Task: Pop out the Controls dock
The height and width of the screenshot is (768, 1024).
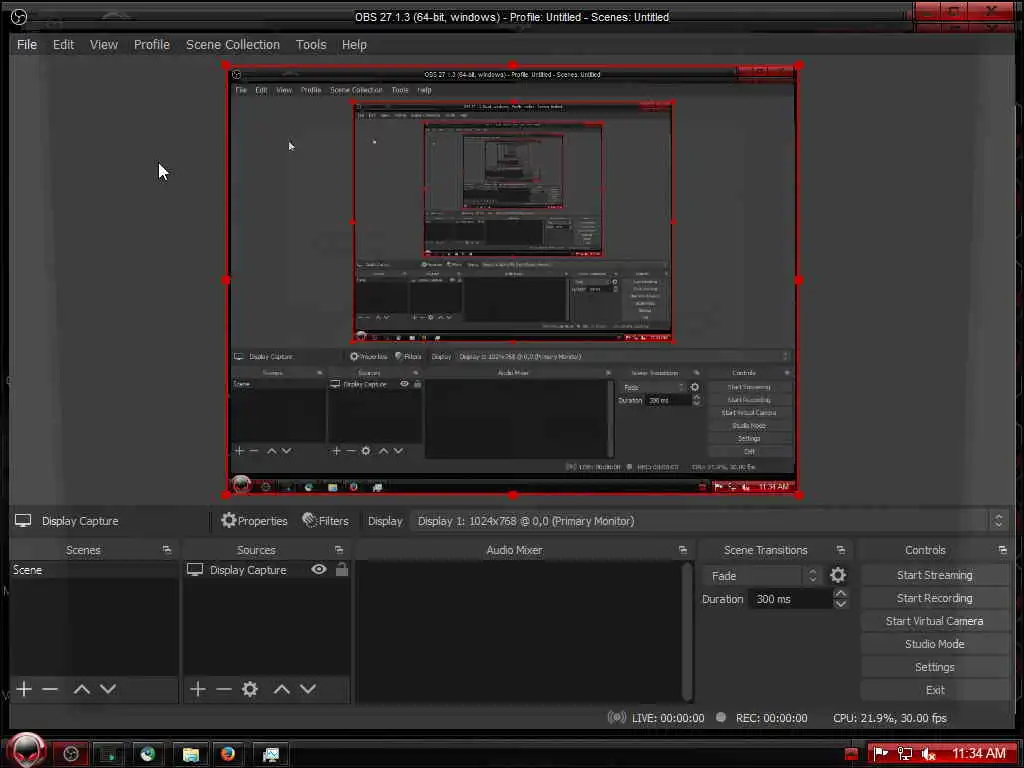Action: pyautogui.click(x=1002, y=550)
